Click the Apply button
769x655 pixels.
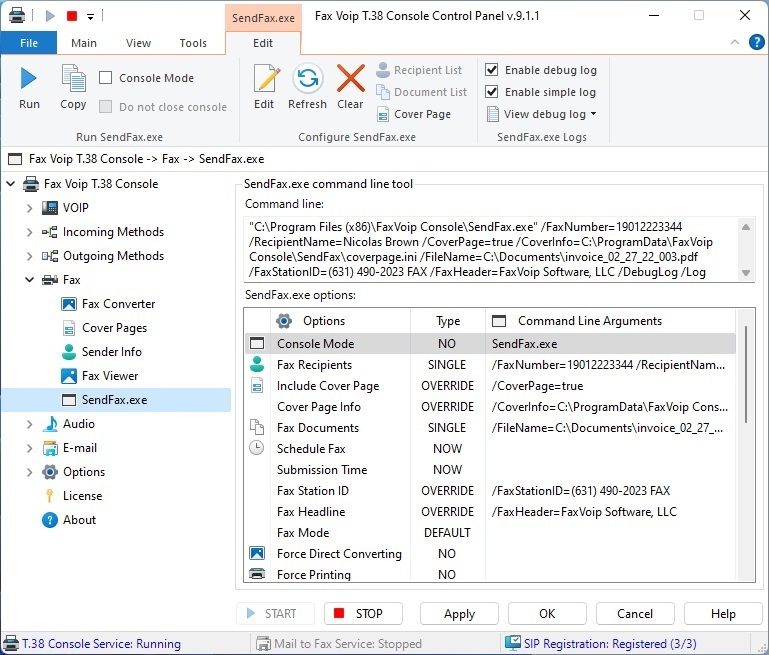click(459, 613)
